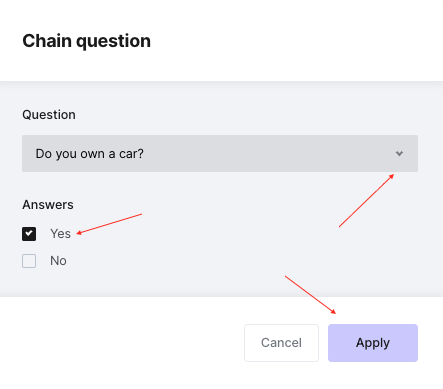Click the chevron arrow in the Question dropdown
This screenshot has width=443, height=389.
399,154
